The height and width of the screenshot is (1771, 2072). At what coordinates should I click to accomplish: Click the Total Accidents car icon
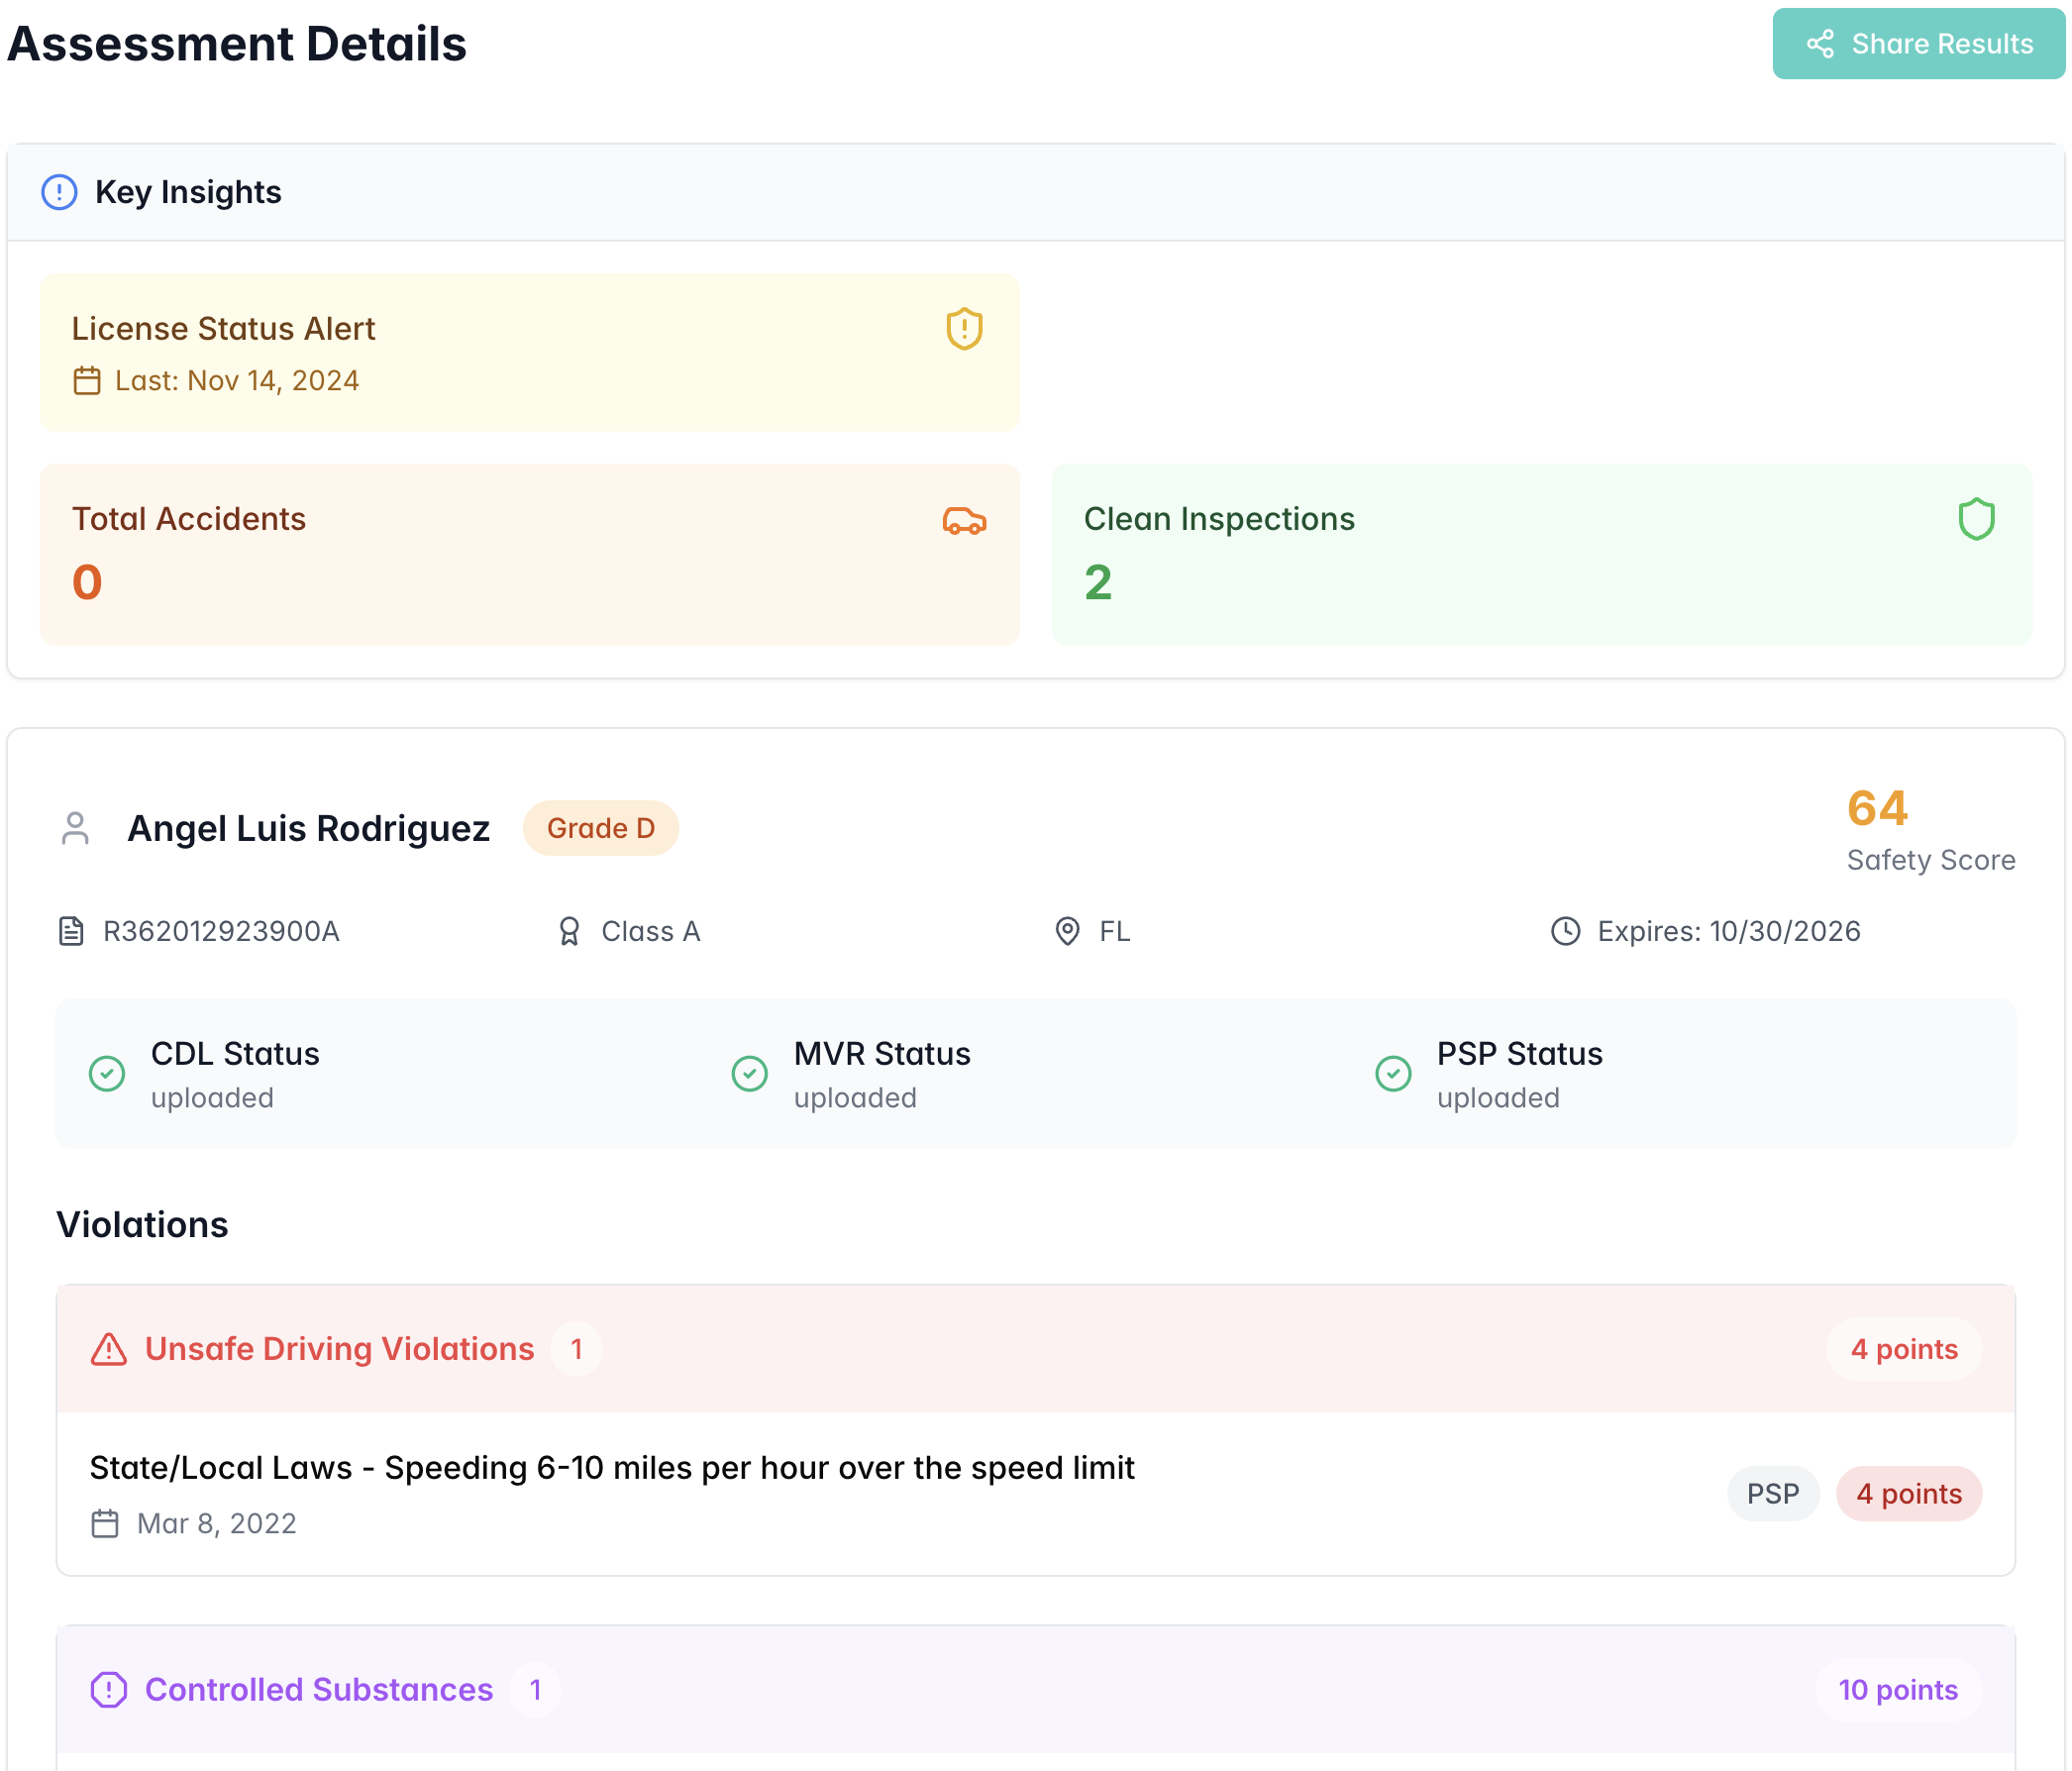964,520
